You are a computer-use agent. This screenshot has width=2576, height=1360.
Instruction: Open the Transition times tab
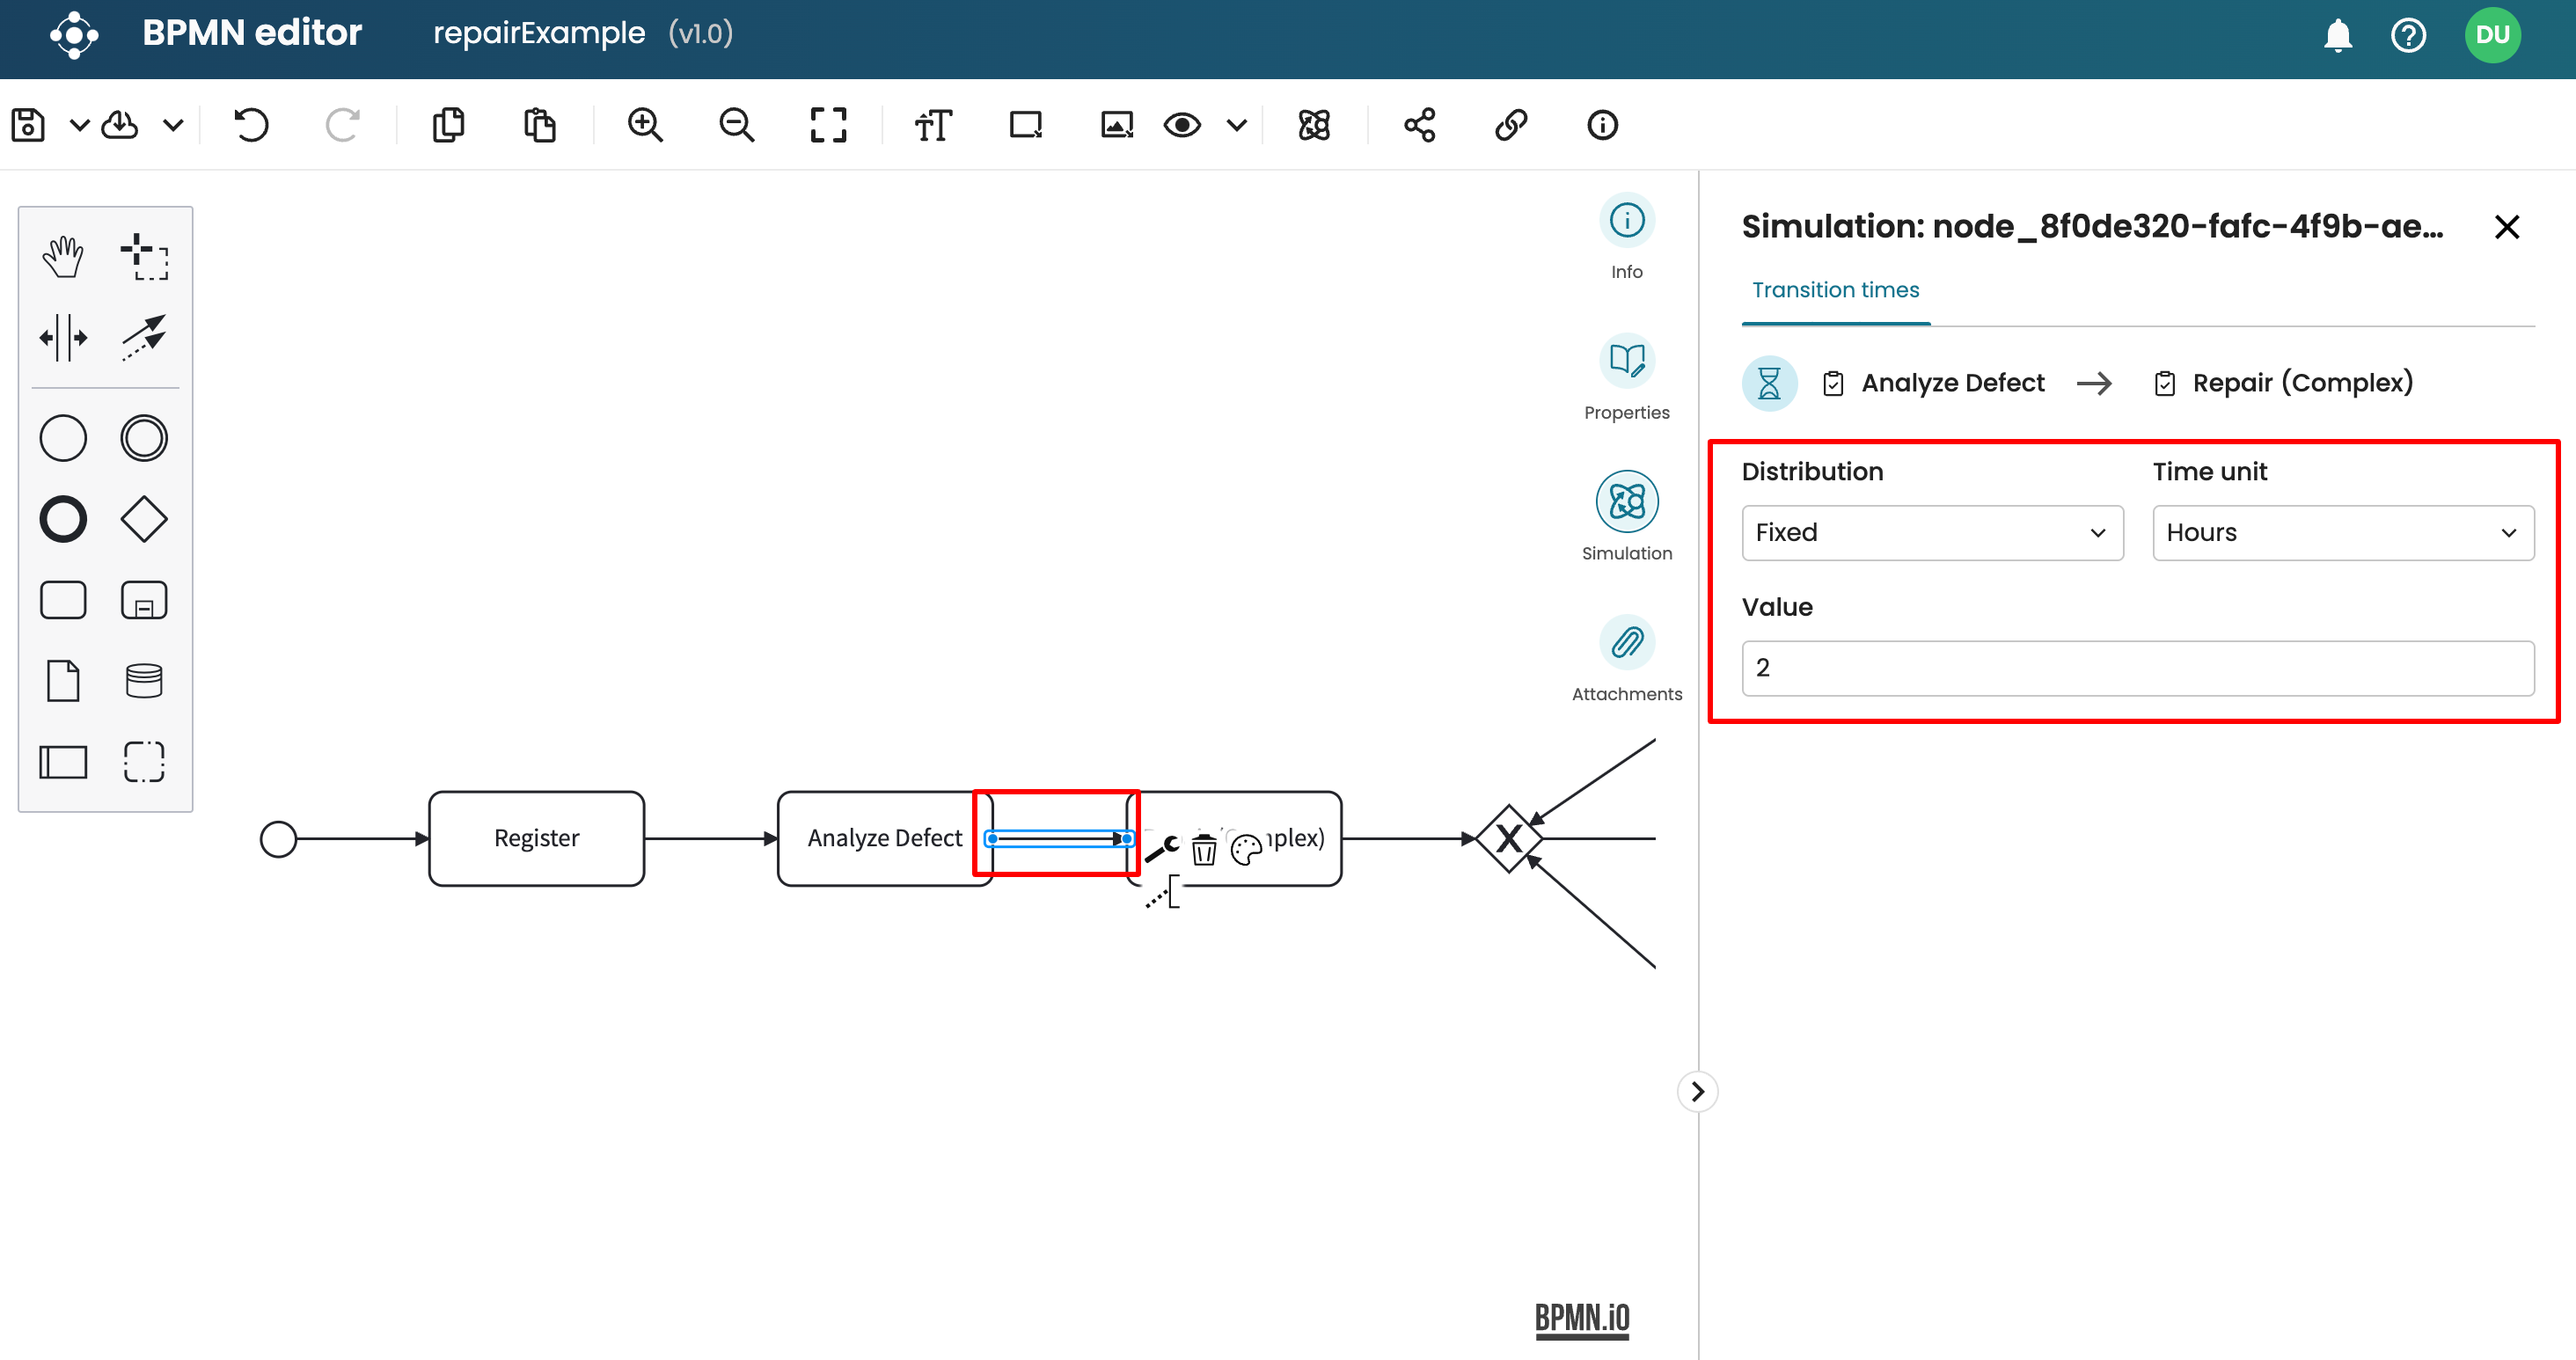1835,290
